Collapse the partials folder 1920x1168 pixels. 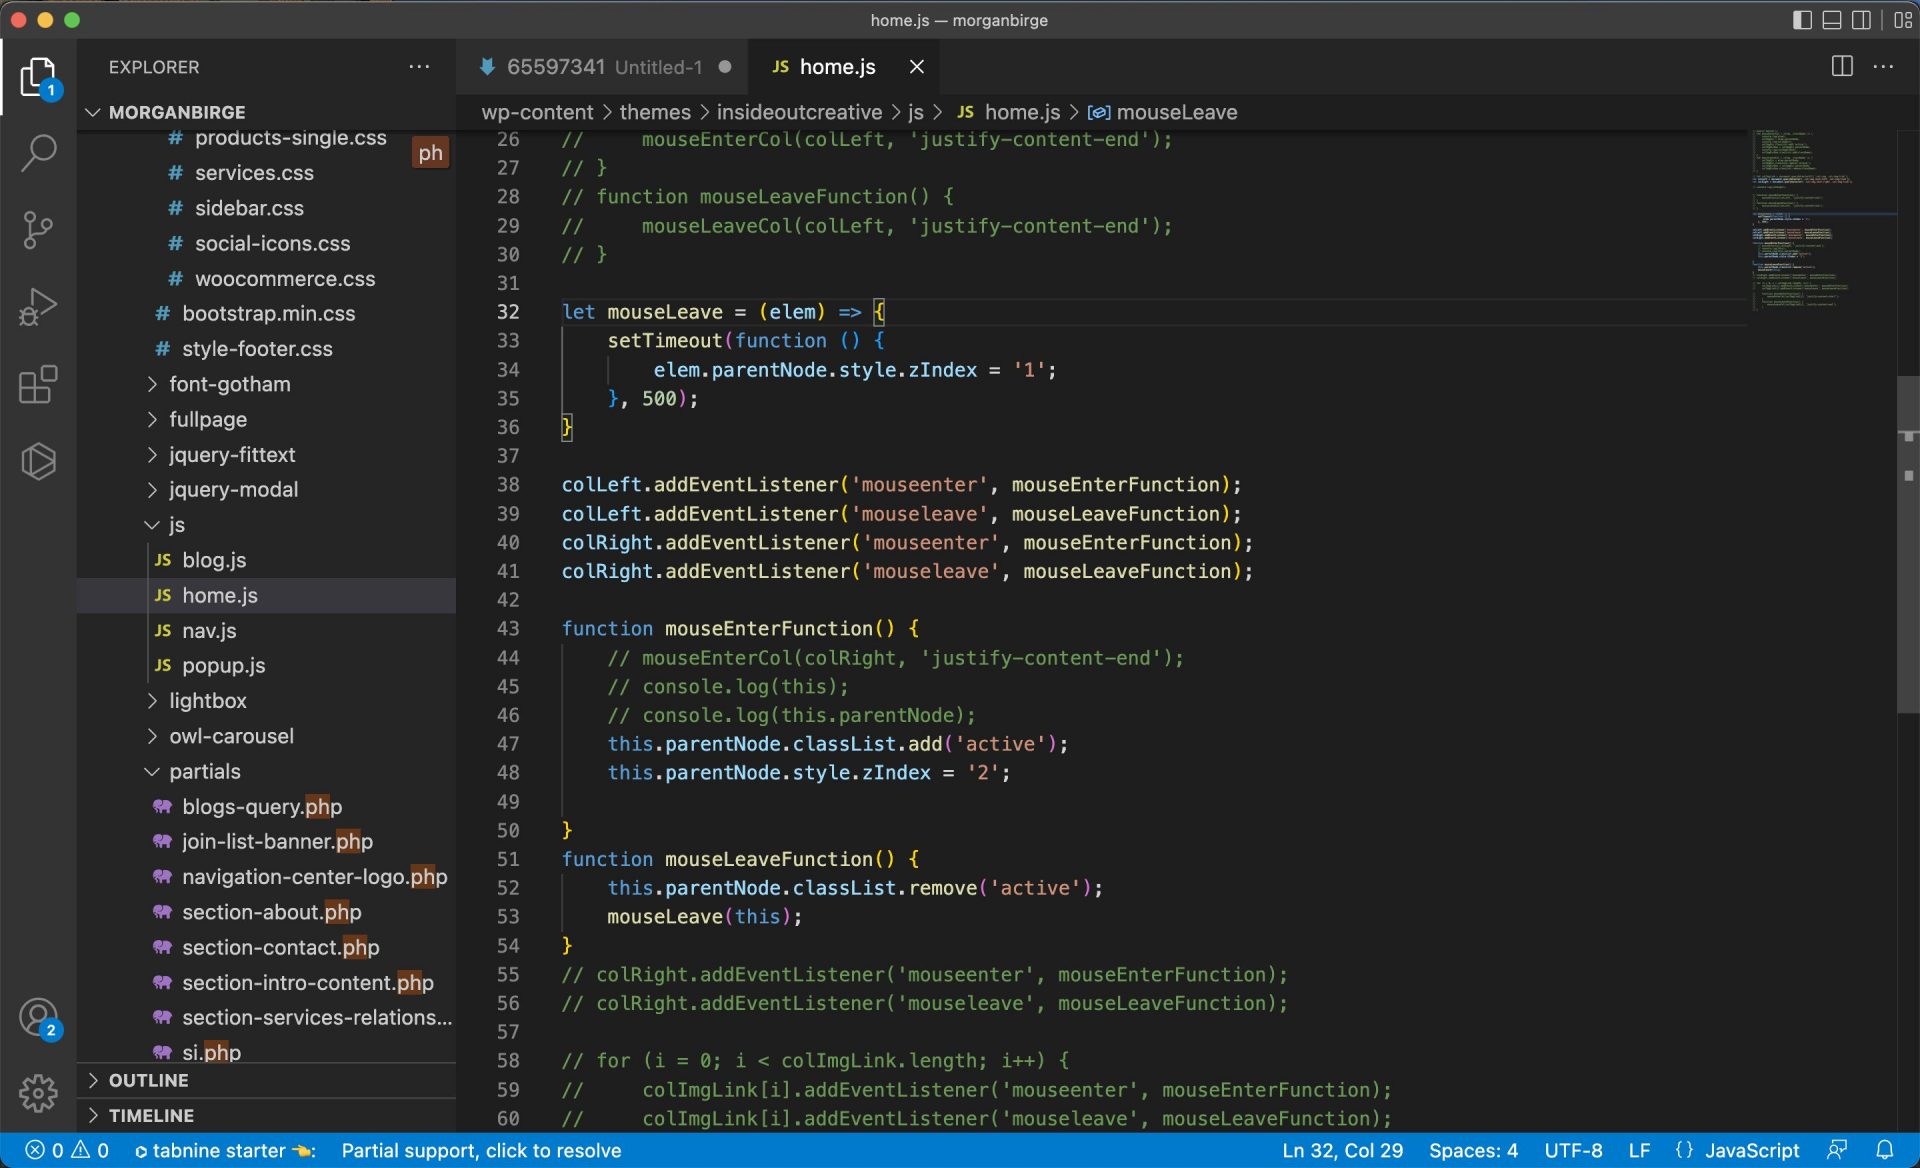(x=266, y=771)
